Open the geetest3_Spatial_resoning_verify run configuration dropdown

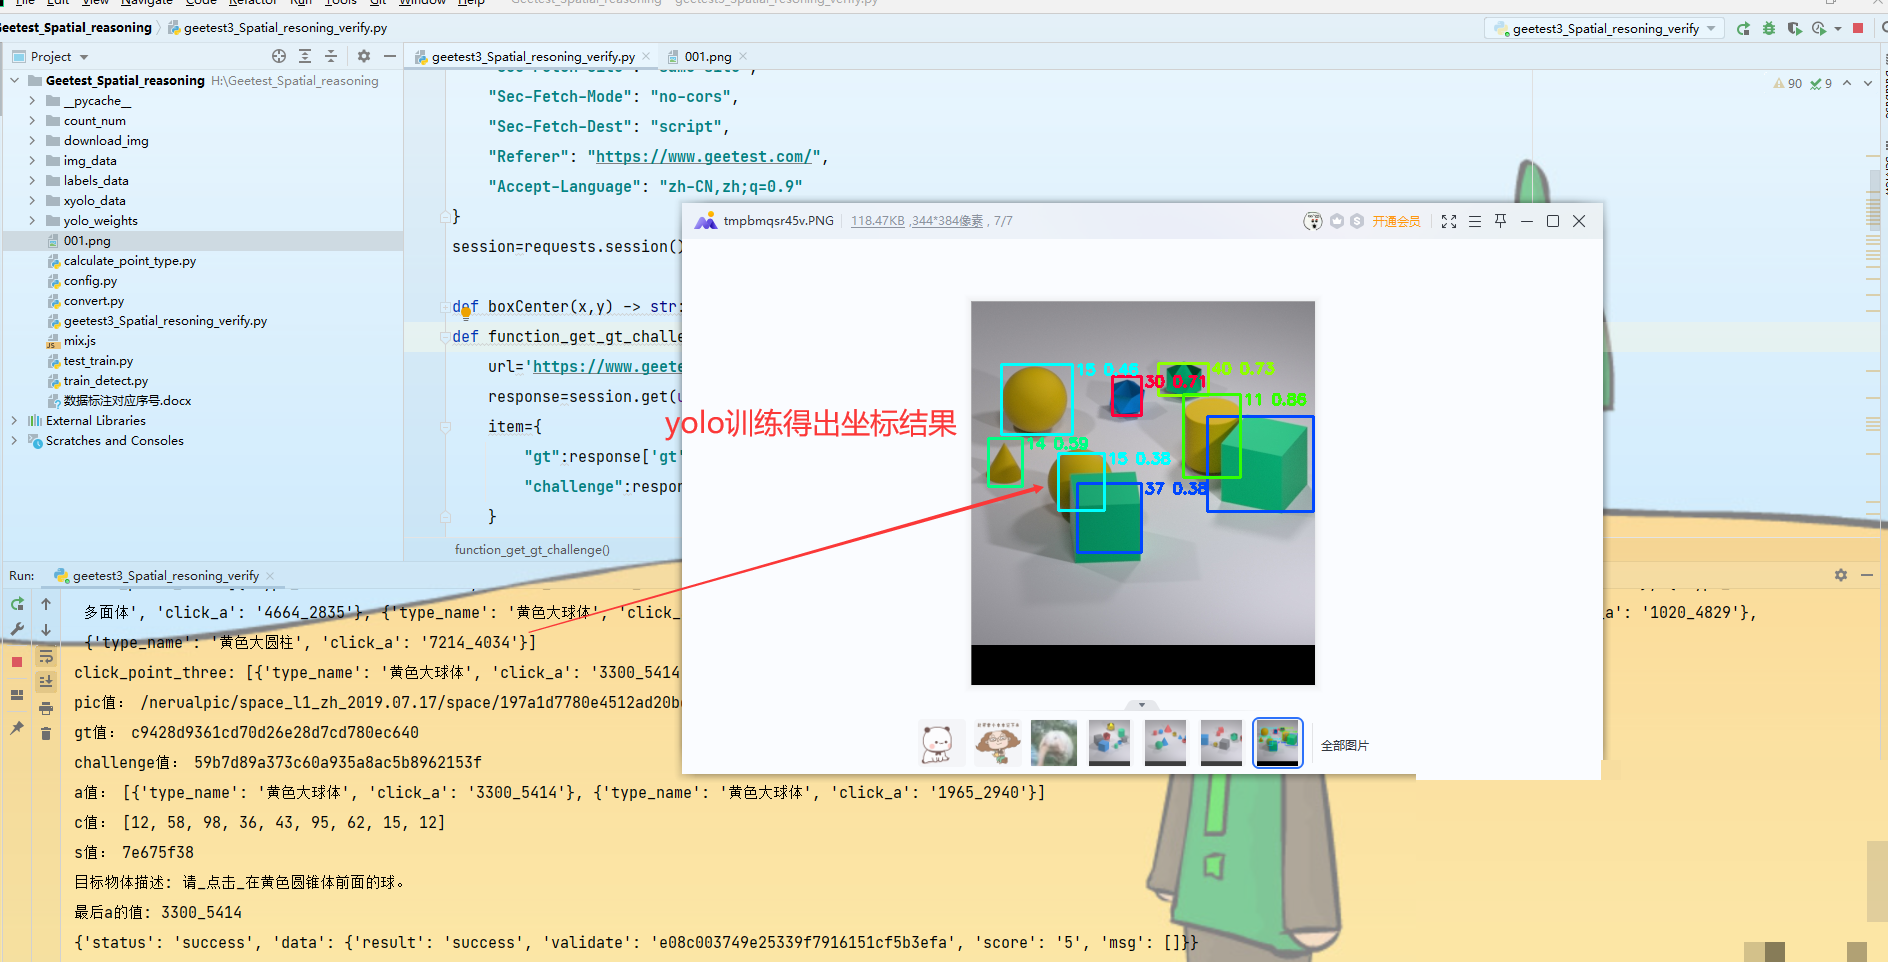coord(1604,29)
